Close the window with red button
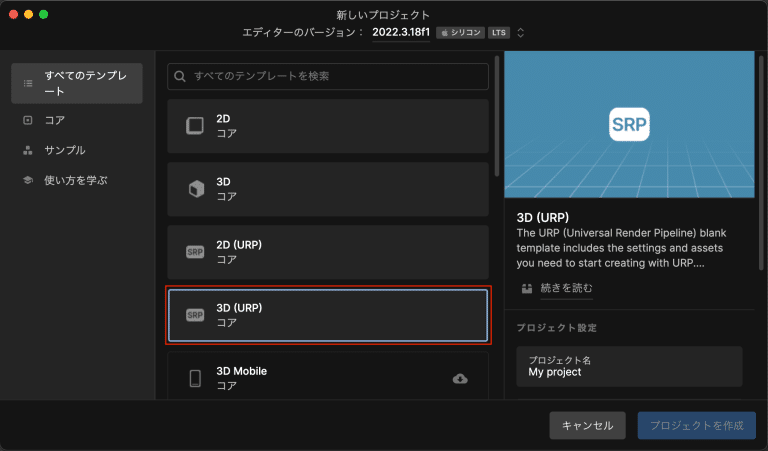The width and height of the screenshot is (768, 451). pyautogui.click(x=14, y=14)
